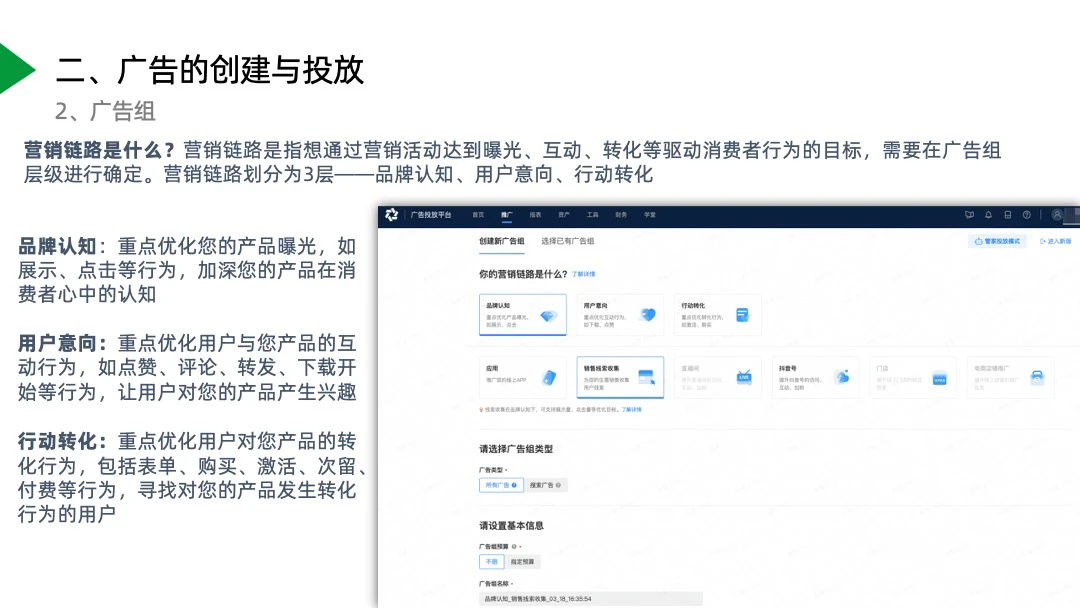Open the 报表 menu in navigation bar

click(535, 214)
